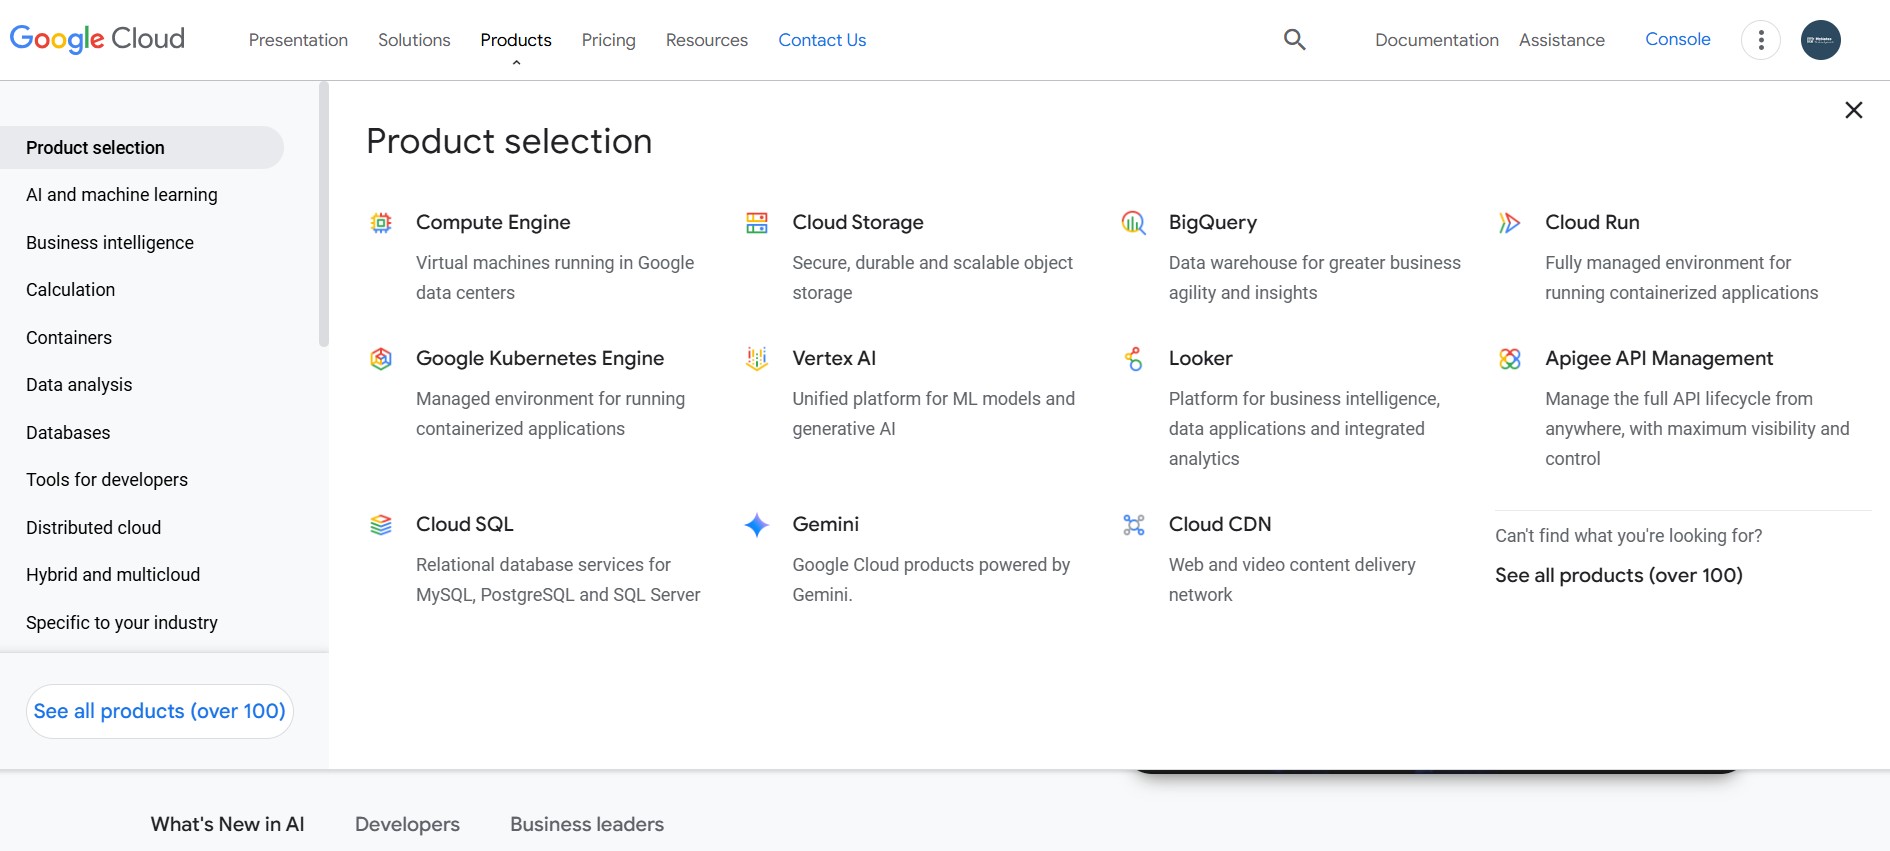Click the Cloud Storage icon

click(x=757, y=223)
